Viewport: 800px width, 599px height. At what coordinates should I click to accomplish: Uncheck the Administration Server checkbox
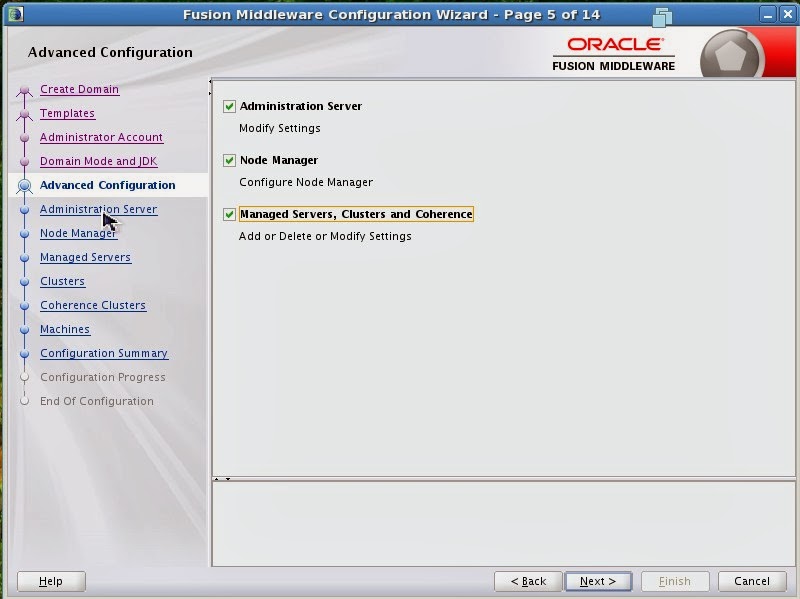[x=229, y=106]
